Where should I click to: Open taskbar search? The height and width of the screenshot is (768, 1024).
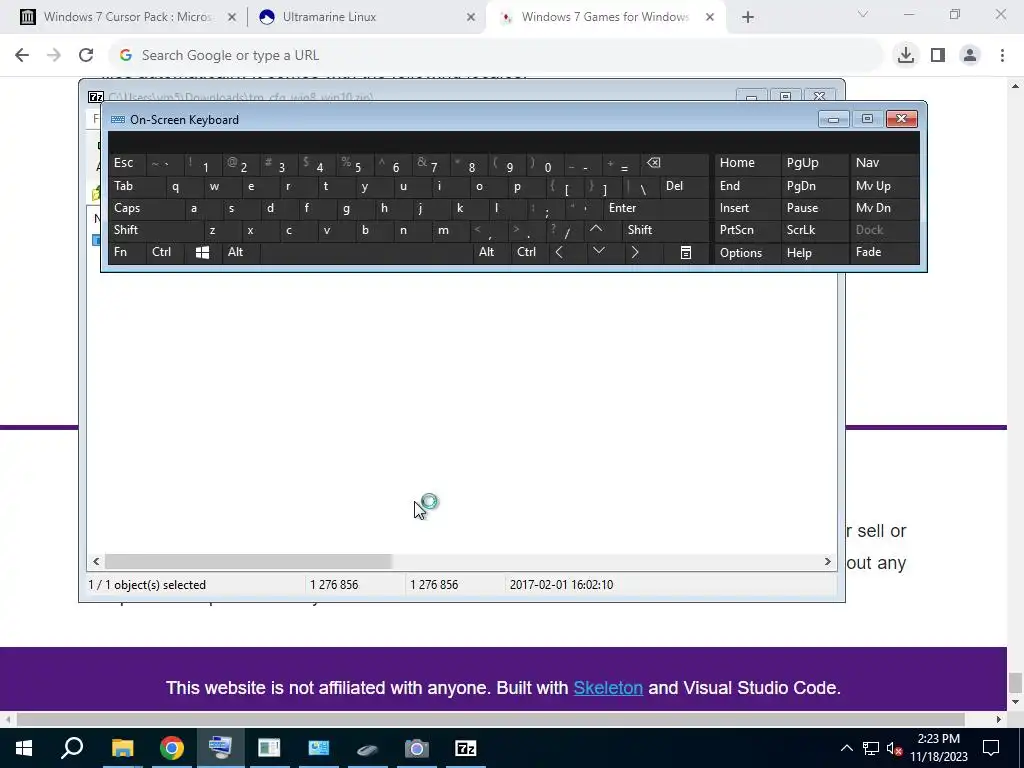(72, 748)
